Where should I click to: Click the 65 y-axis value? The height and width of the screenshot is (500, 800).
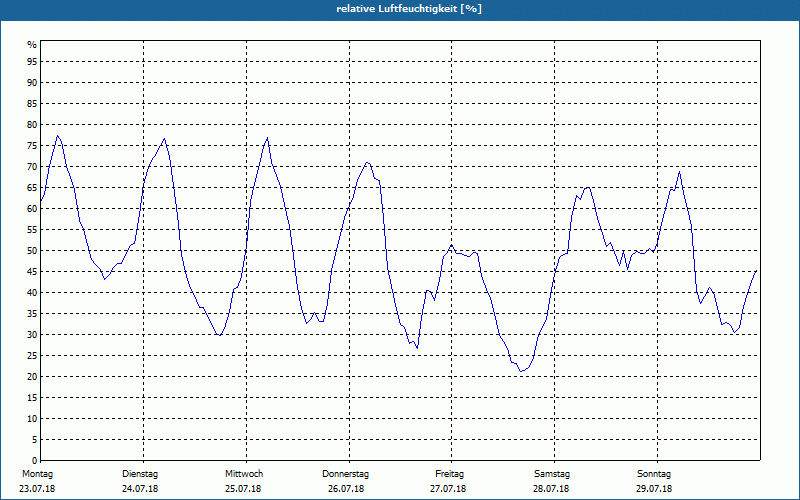(x=32, y=188)
